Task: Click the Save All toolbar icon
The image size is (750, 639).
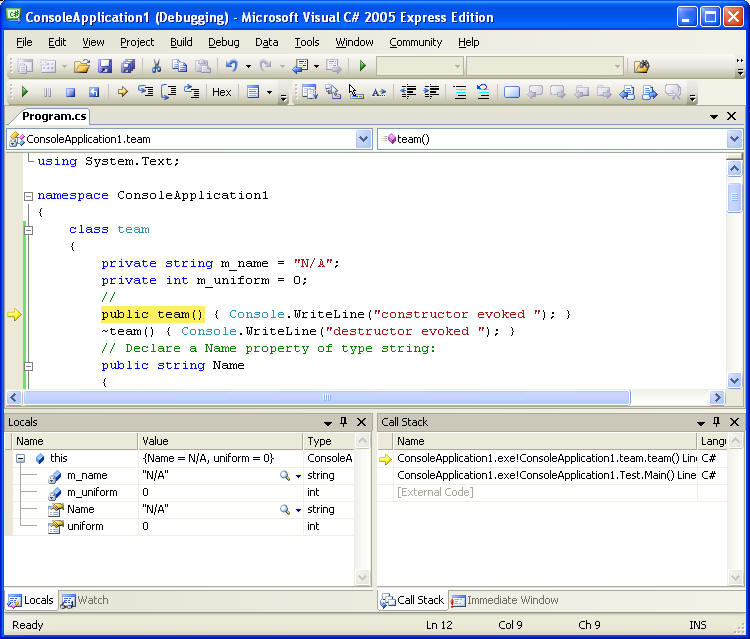Action: point(127,66)
